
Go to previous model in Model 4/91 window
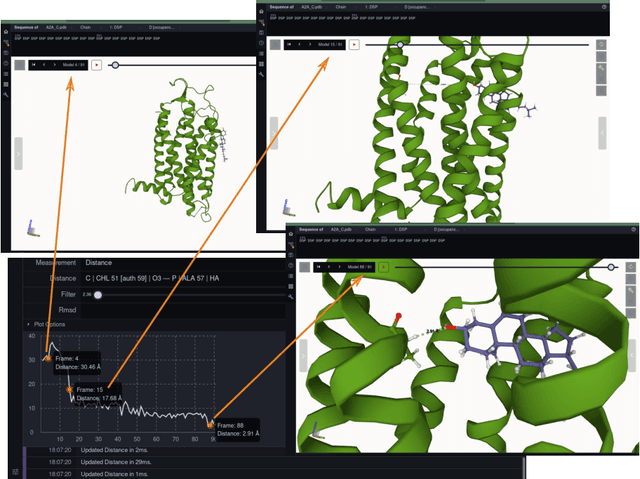44,65
